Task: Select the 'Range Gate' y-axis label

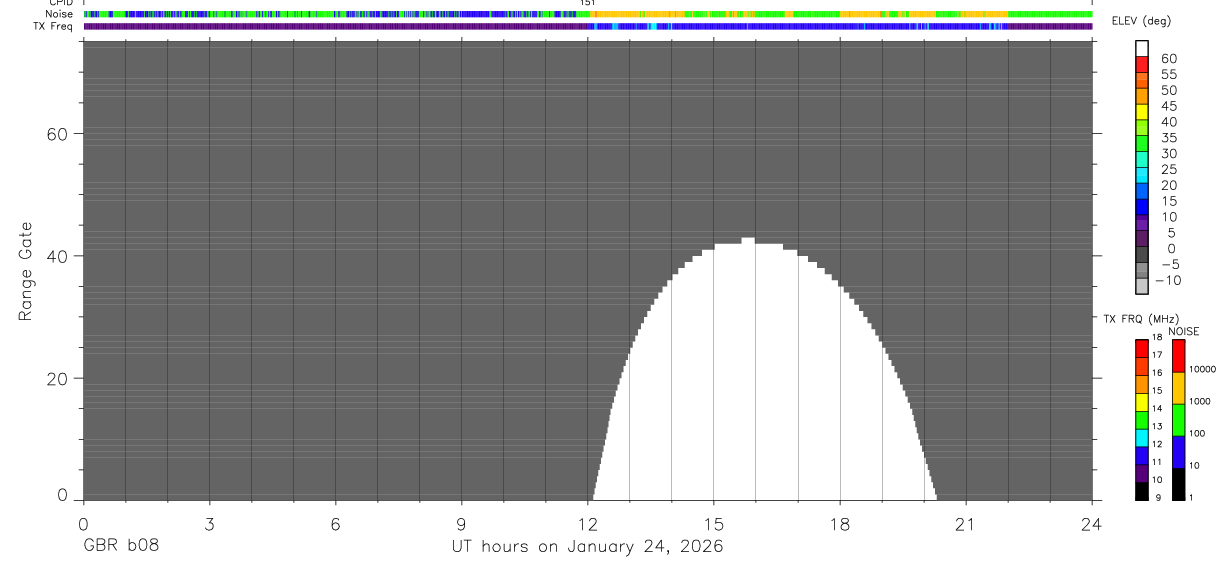Action: point(26,271)
